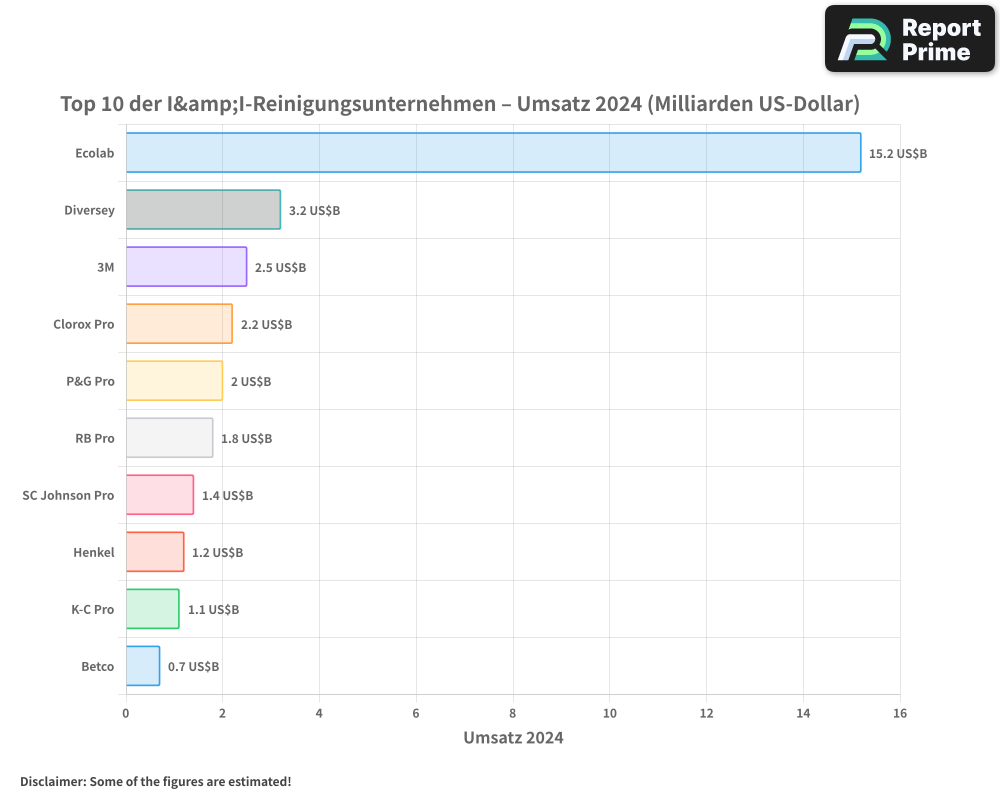1000x800 pixels.
Task: Click the 0.7 US$B value label
Action: click(194, 666)
